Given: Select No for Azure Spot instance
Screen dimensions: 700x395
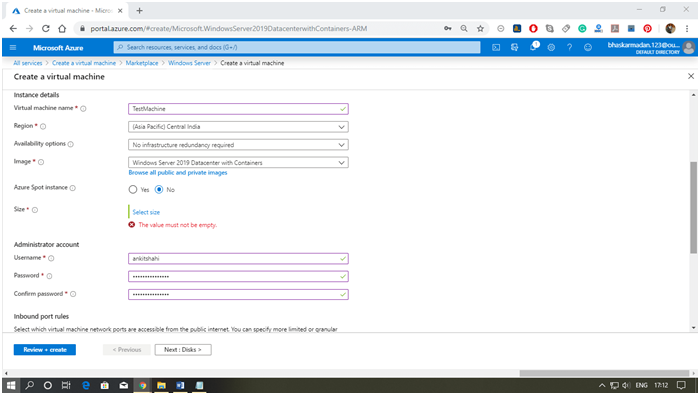Looking at the screenshot, I should 159,189.
